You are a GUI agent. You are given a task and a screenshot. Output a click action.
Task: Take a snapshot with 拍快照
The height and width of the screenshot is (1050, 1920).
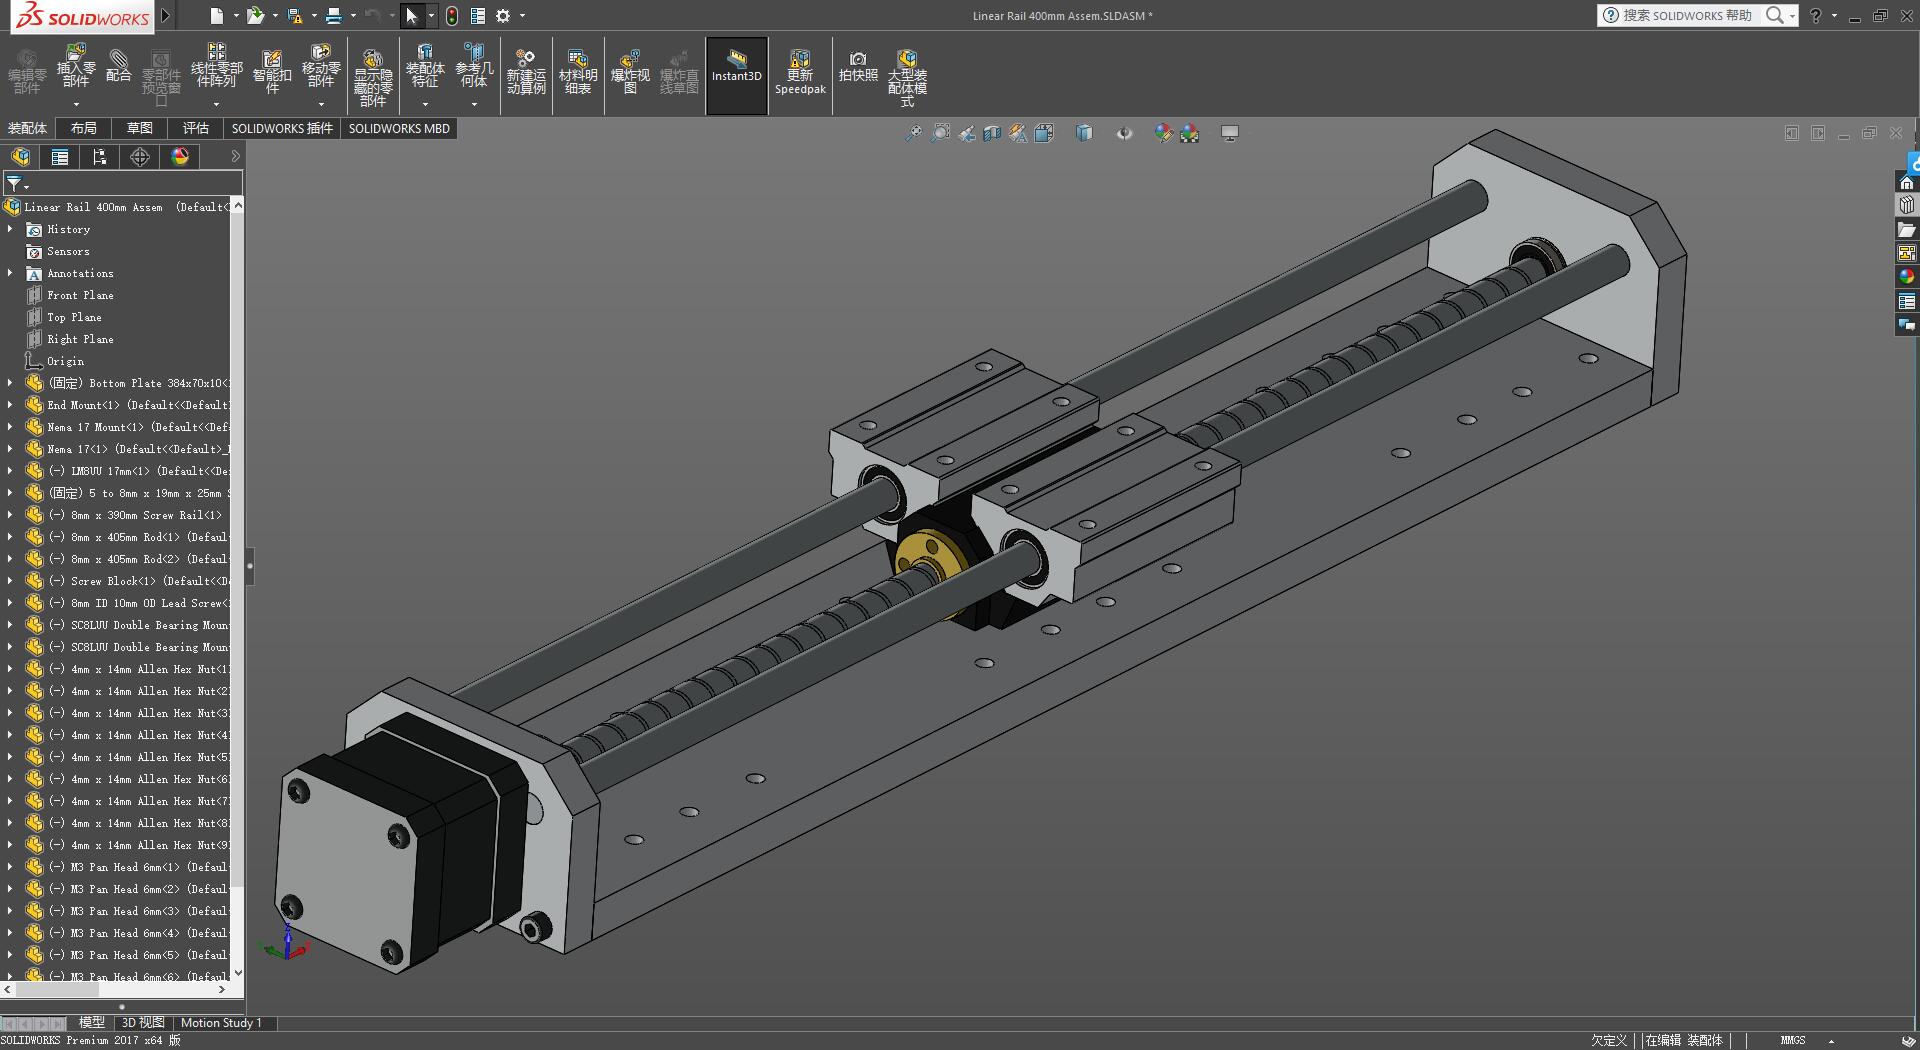click(857, 70)
